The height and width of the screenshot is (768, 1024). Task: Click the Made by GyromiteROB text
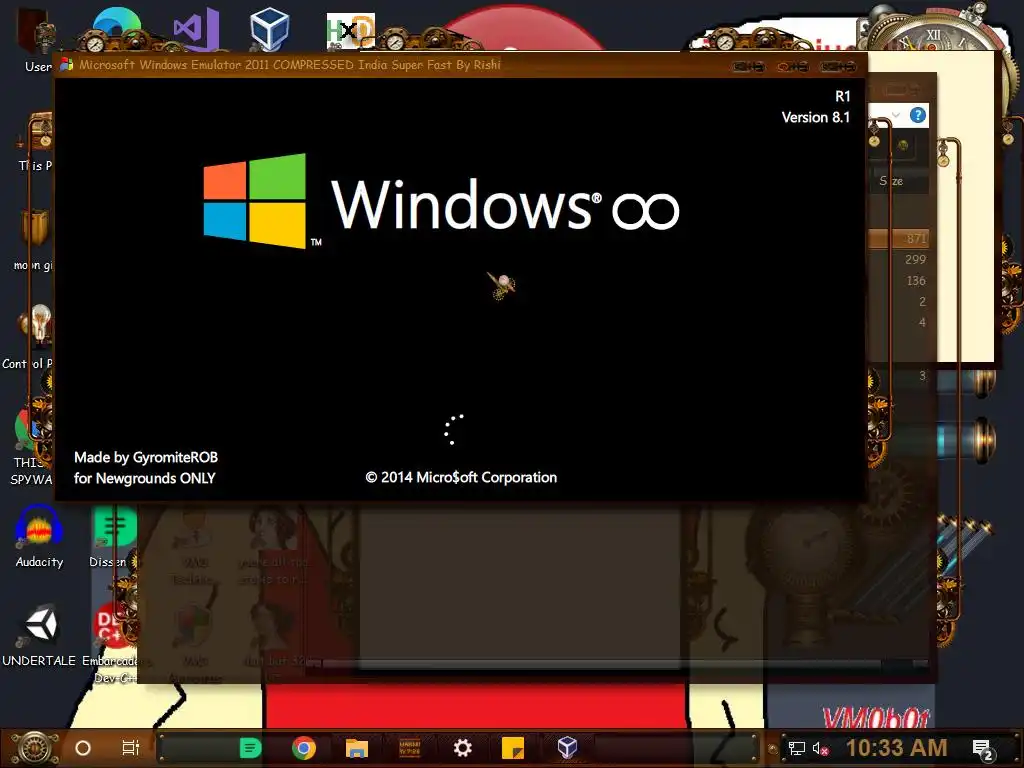pyautogui.click(x=146, y=457)
